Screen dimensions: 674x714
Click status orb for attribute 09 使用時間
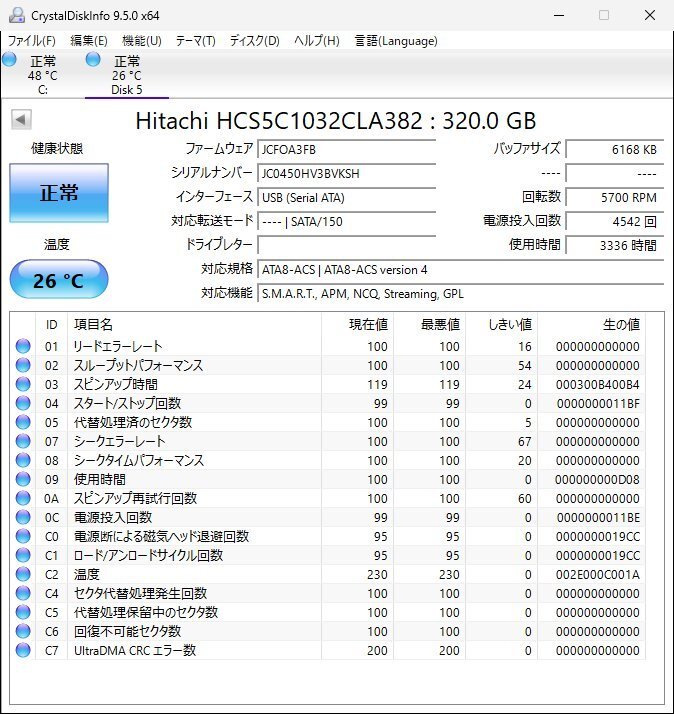(x=23, y=479)
